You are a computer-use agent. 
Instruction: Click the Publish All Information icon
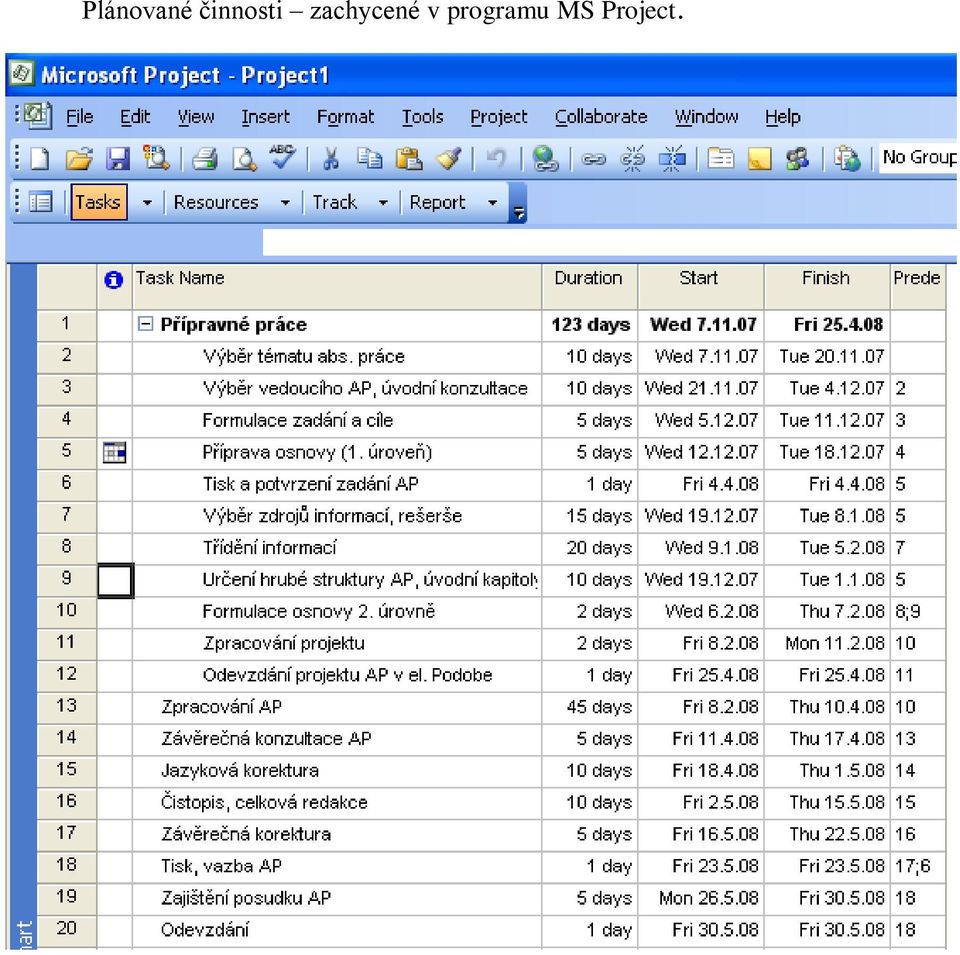[847, 159]
